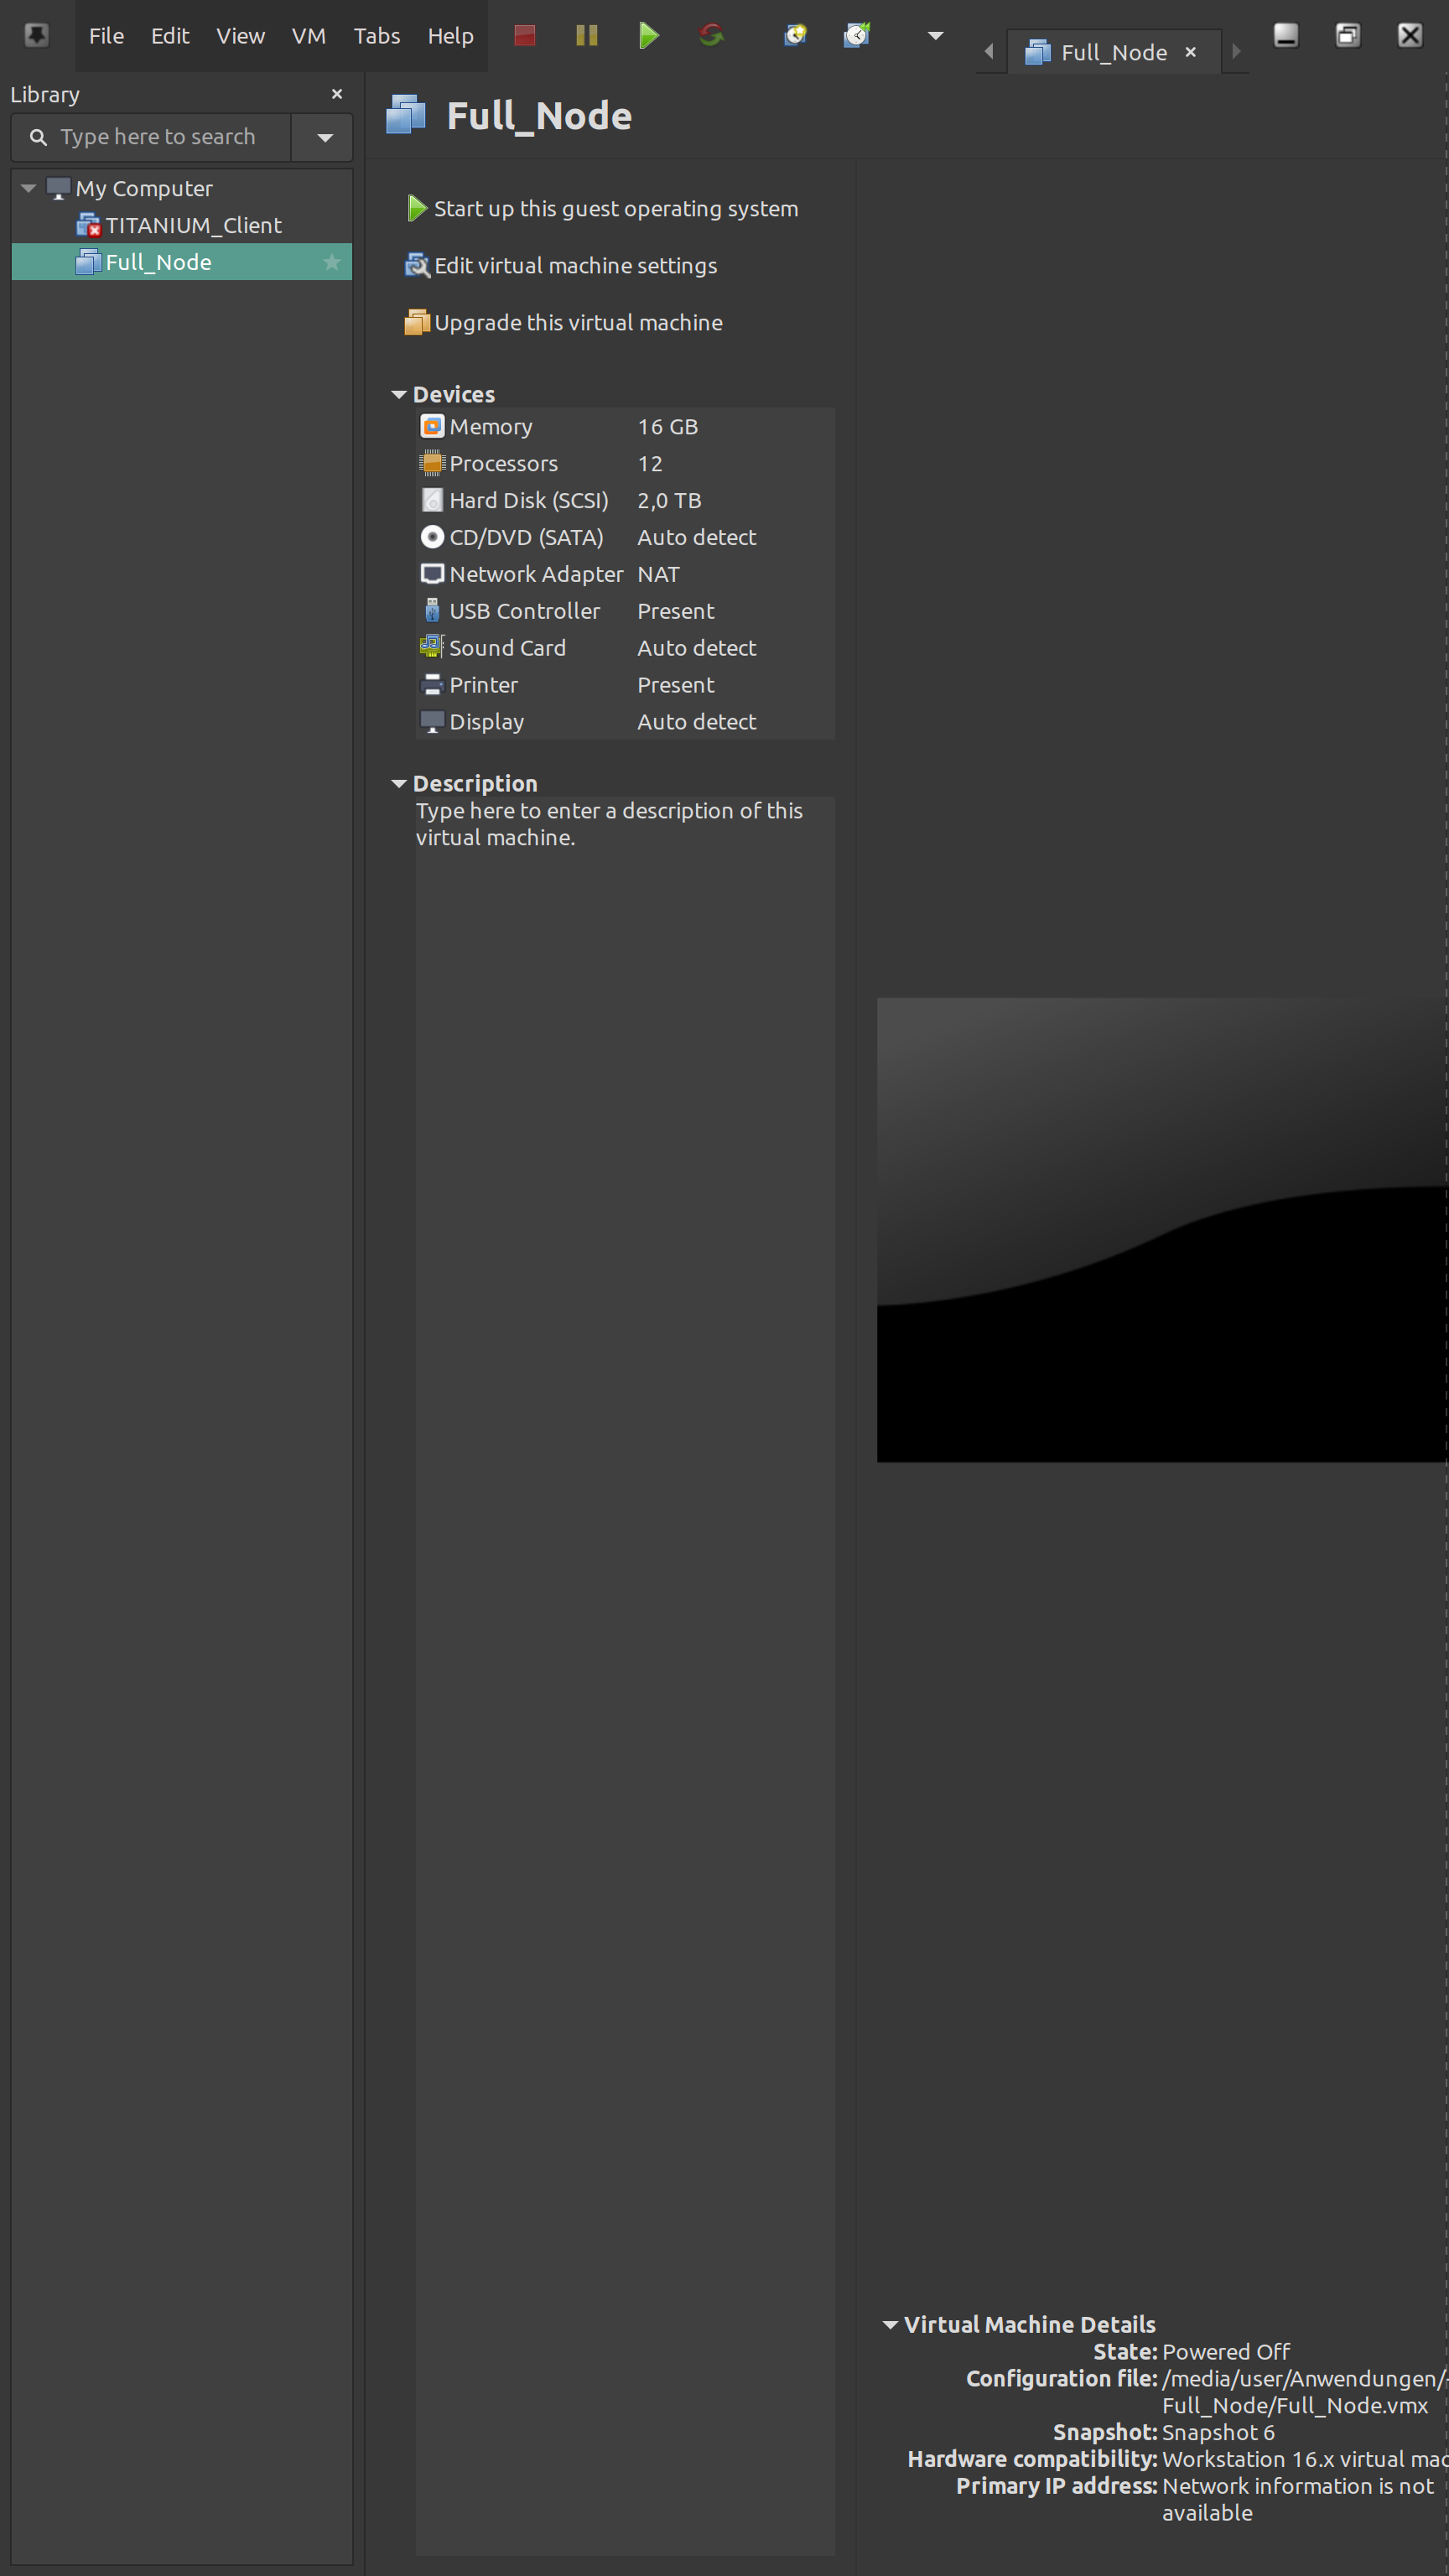Screen dimensions: 1449x2576
Task: Click the Library search field
Action: pos(152,137)
